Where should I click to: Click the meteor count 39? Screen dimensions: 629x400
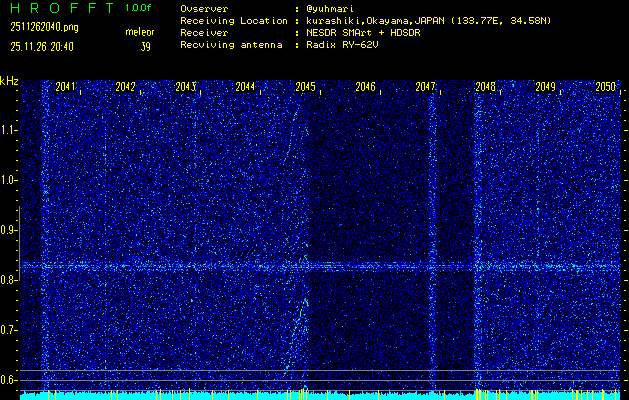click(145, 47)
